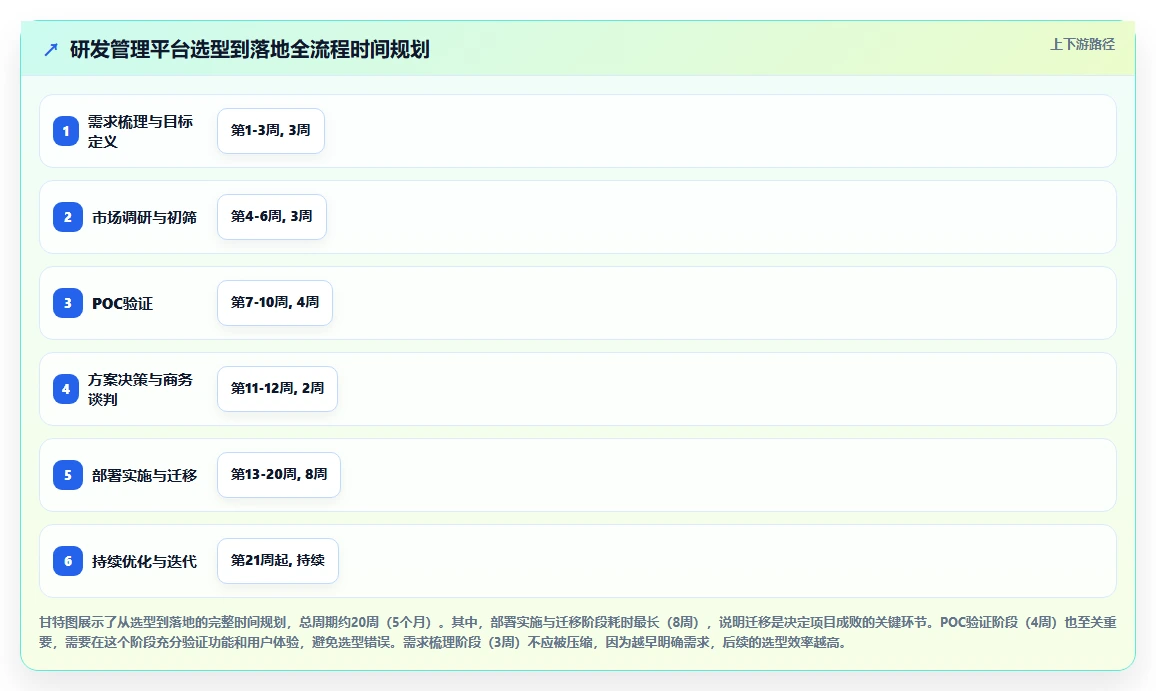The width and height of the screenshot is (1156, 691).
Task: Select the 部署实施与迁移 step label
Action: point(144,476)
